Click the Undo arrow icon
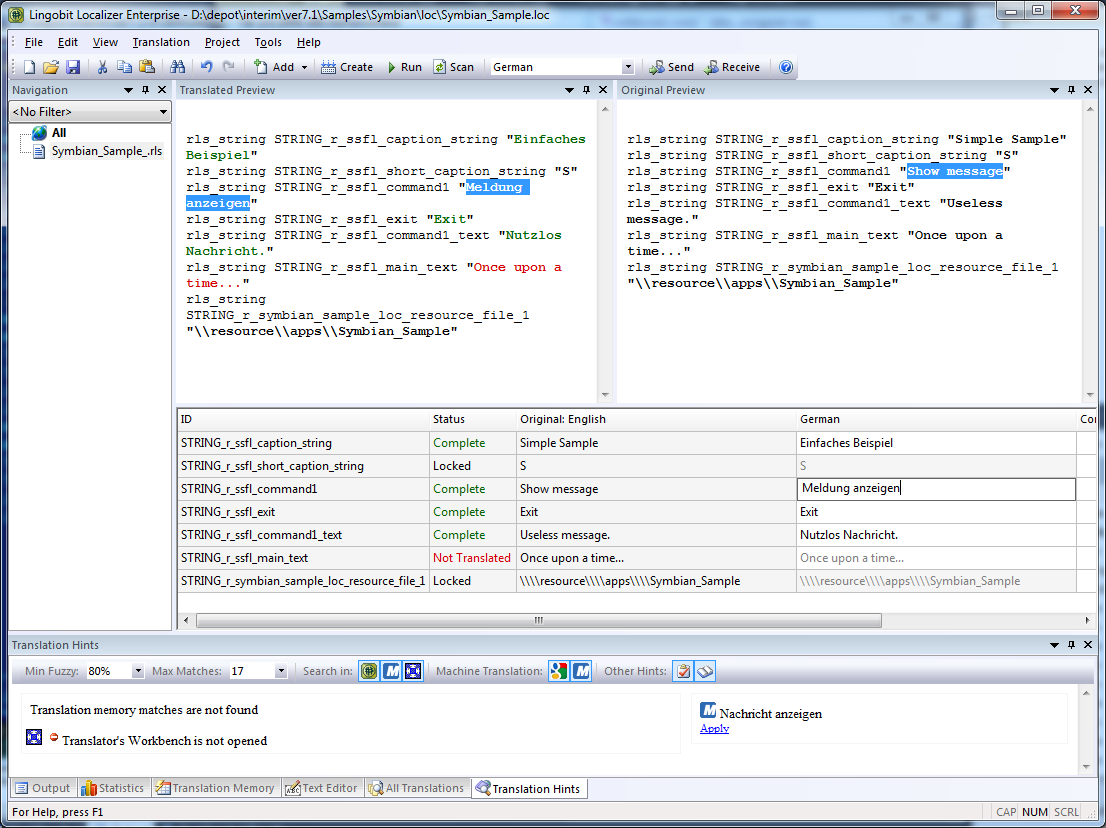This screenshot has width=1106, height=828. coord(207,67)
